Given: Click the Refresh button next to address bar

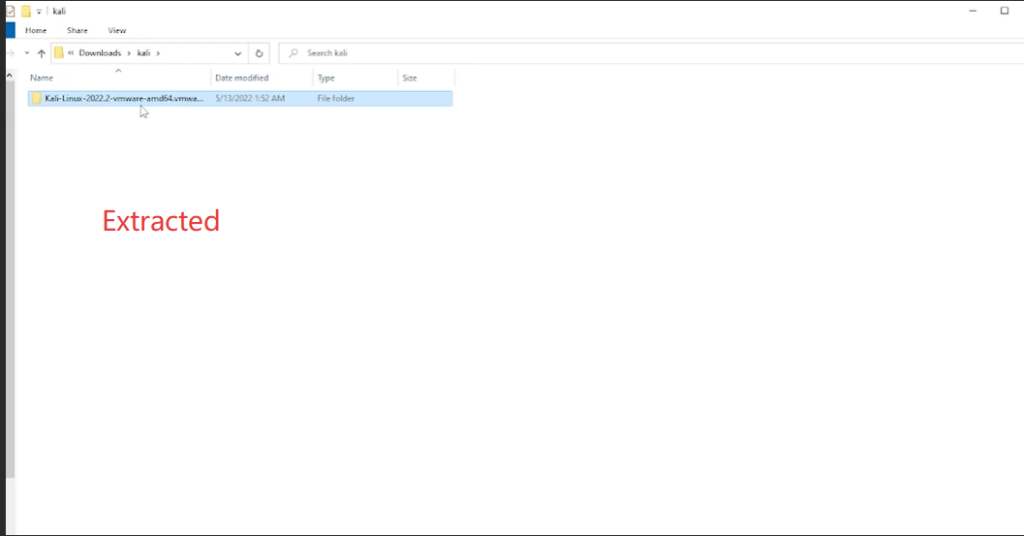Looking at the screenshot, I should coord(259,54).
